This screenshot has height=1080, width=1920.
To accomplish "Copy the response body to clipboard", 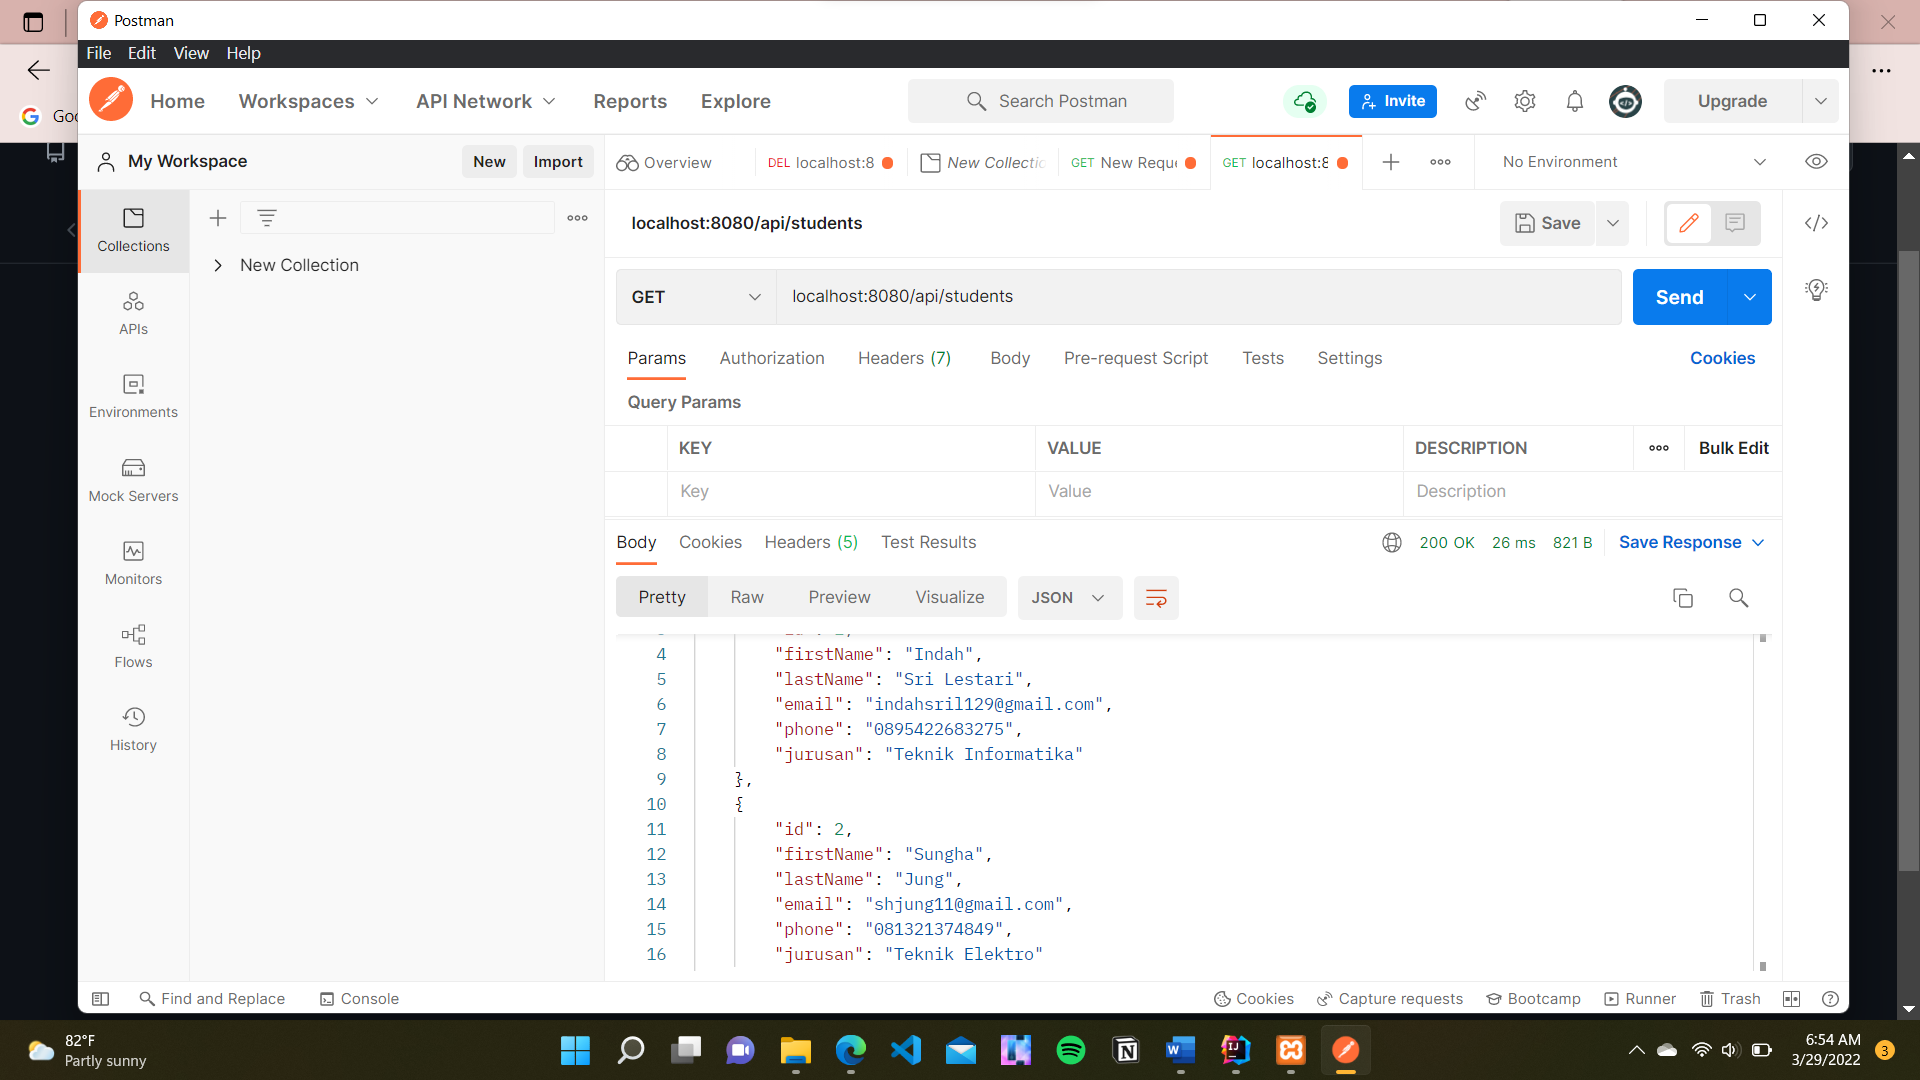I will coord(1683,597).
